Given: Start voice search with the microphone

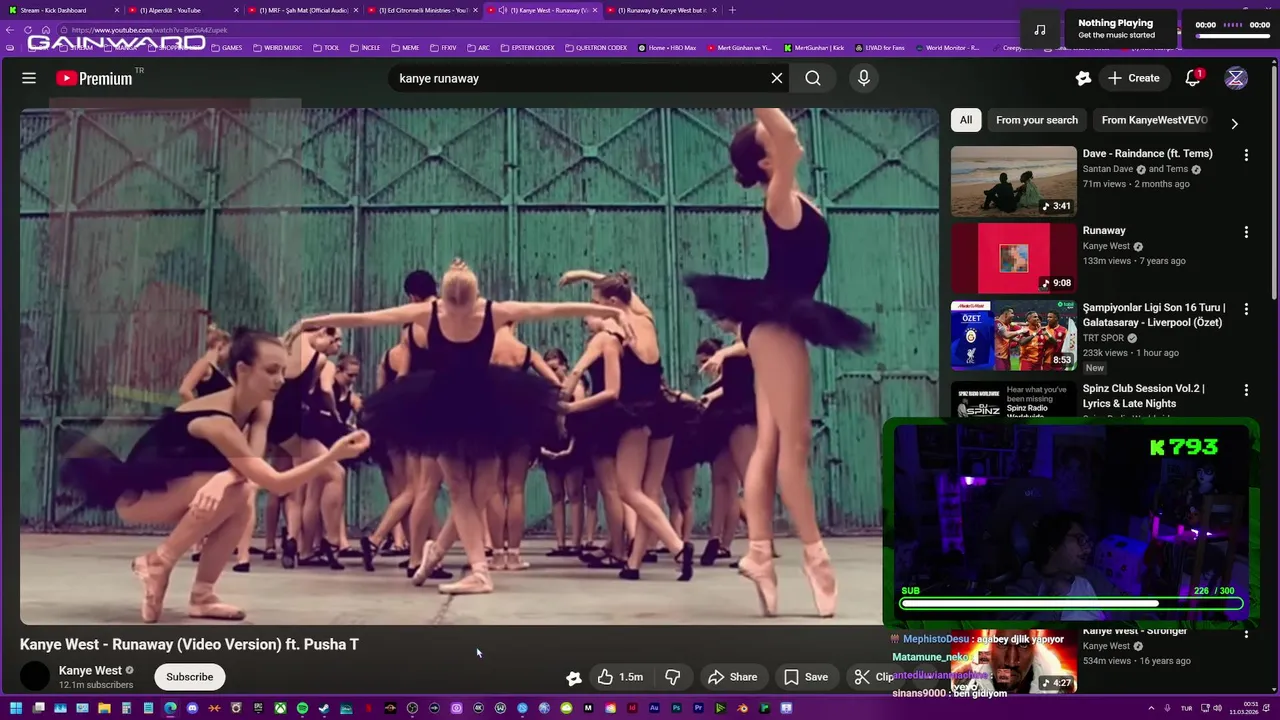Looking at the screenshot, I should click(x=864, y=78).
